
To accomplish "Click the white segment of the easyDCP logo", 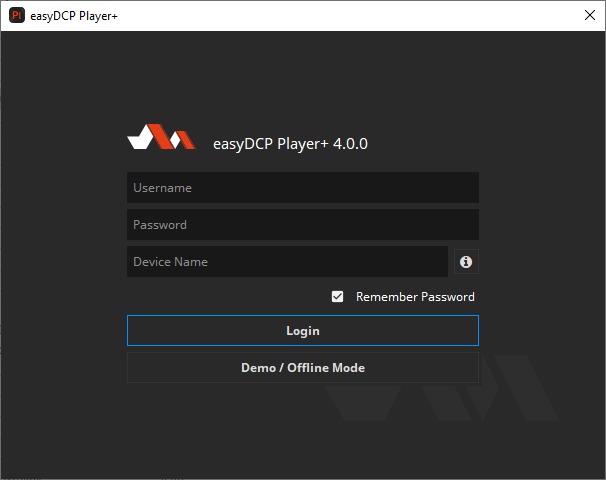I will tap(145, 138).
